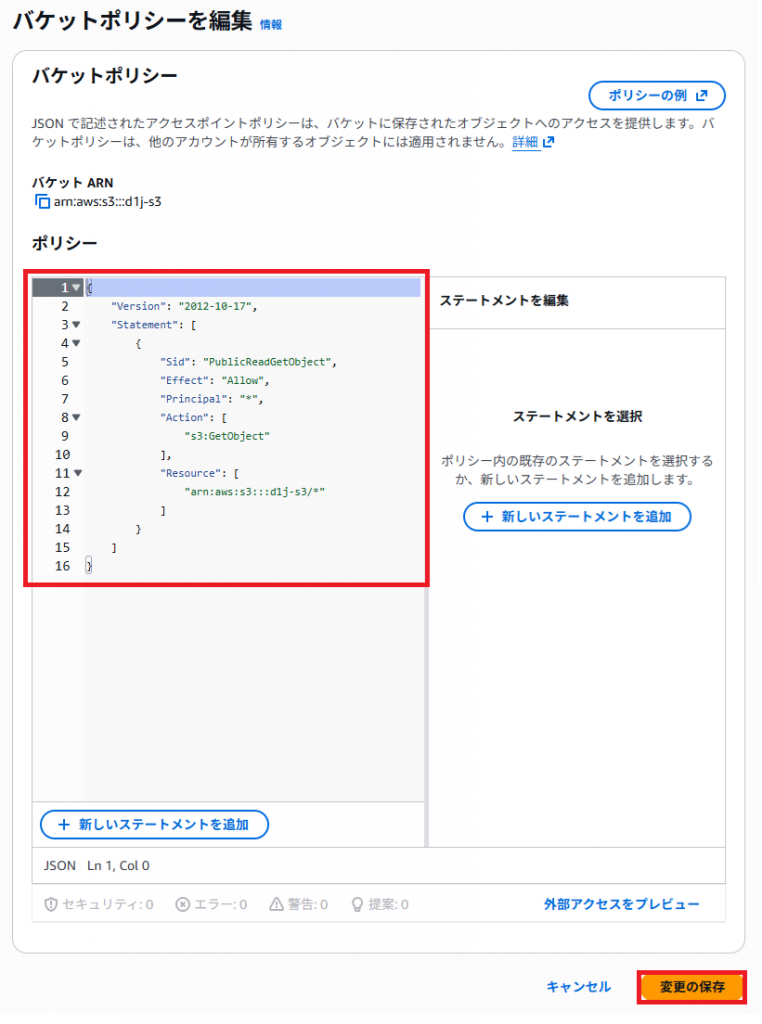Viewport: 762px width, 1024px height.
Task: Open the 情報 info link beside title
Action: (x=271, y=25)
